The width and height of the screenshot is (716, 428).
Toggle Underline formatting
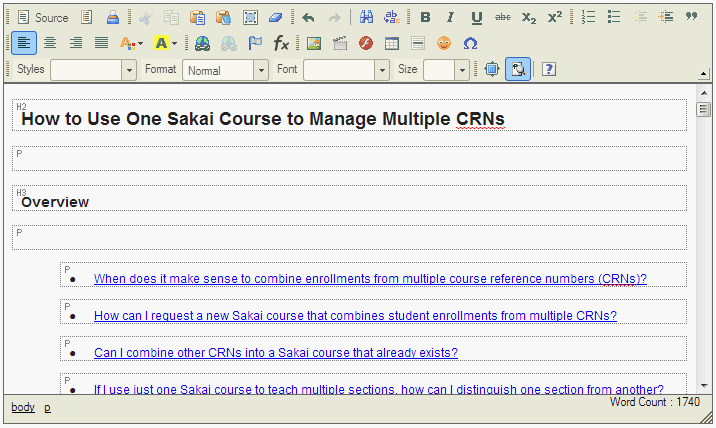tap(477, 18)
